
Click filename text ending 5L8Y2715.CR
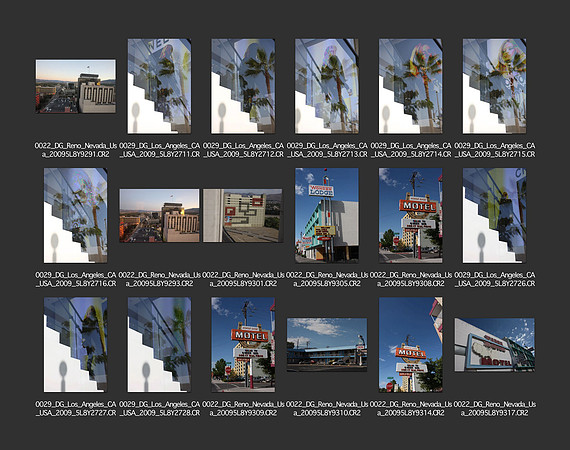pyautogui.click(x=494, y=150)
